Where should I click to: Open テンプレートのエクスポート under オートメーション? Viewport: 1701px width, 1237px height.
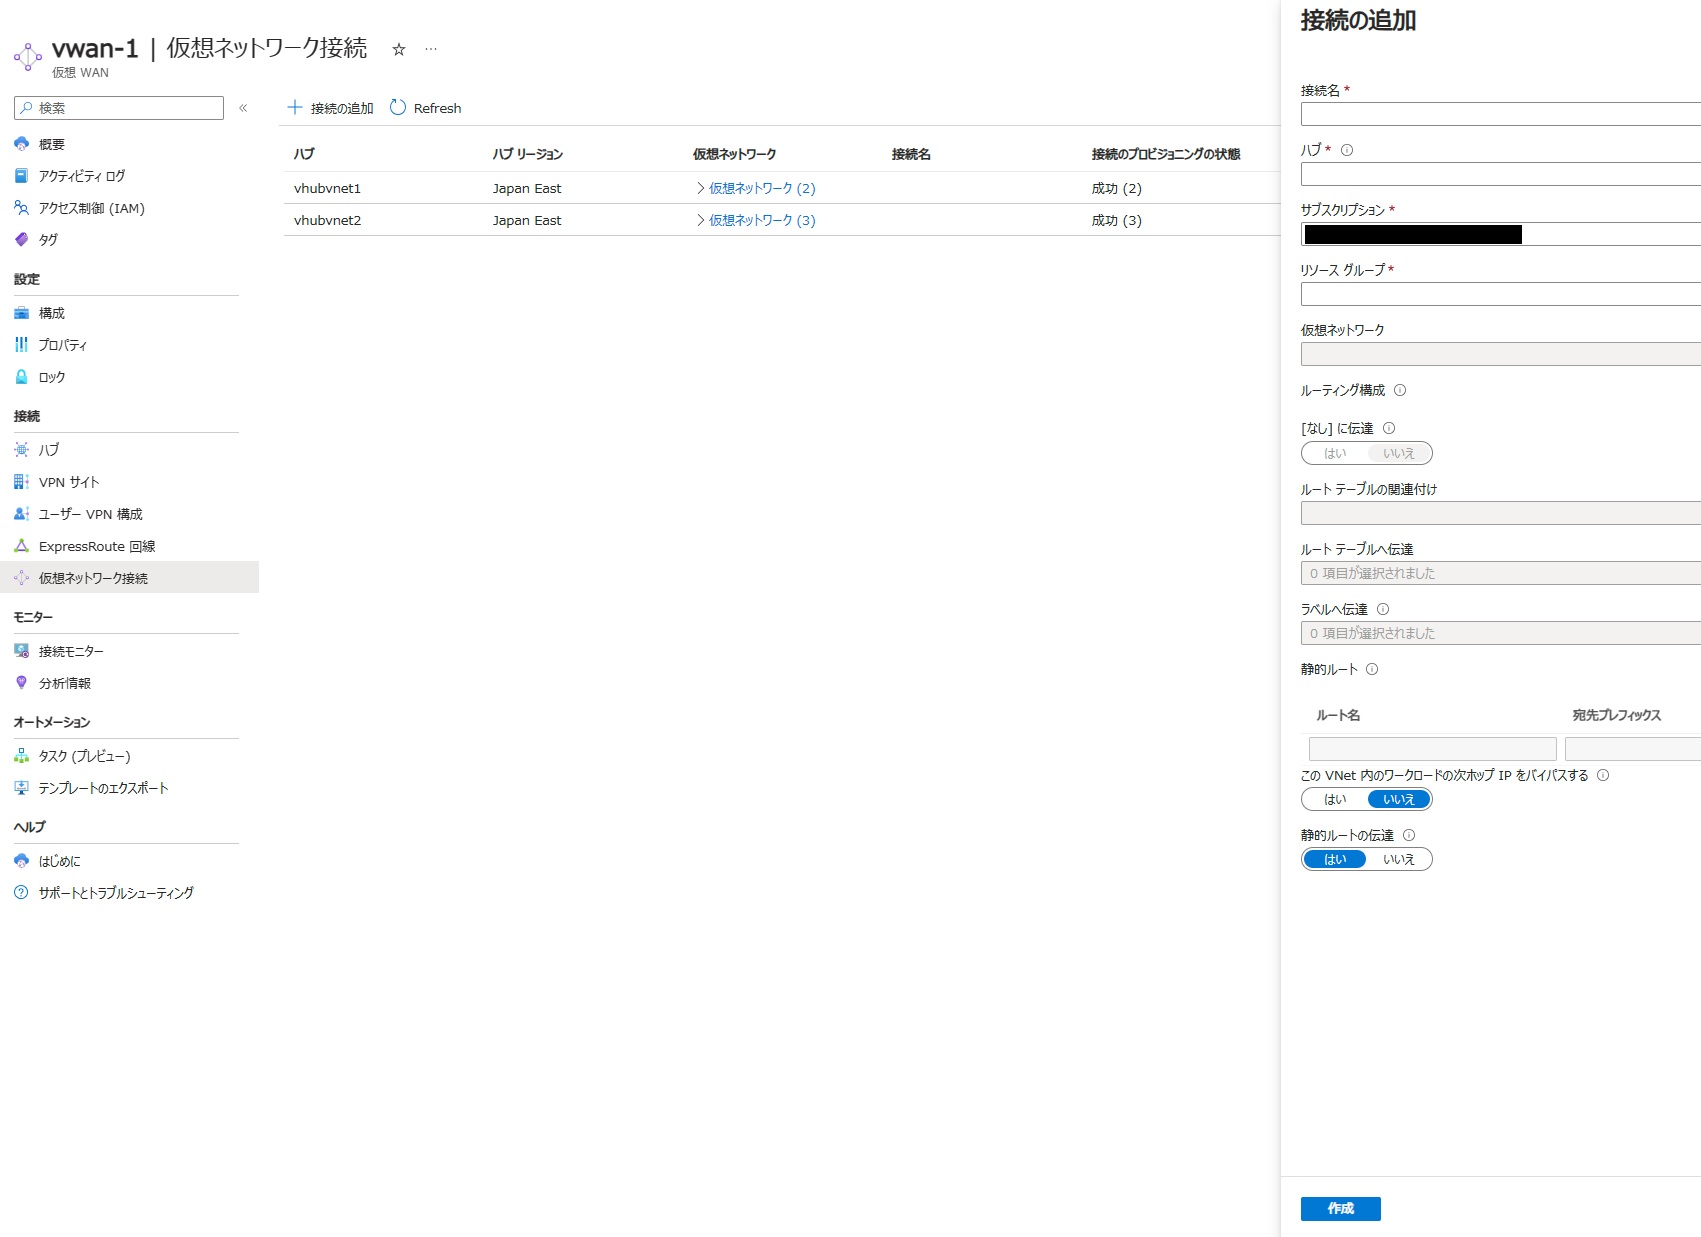tap(103, 787)
